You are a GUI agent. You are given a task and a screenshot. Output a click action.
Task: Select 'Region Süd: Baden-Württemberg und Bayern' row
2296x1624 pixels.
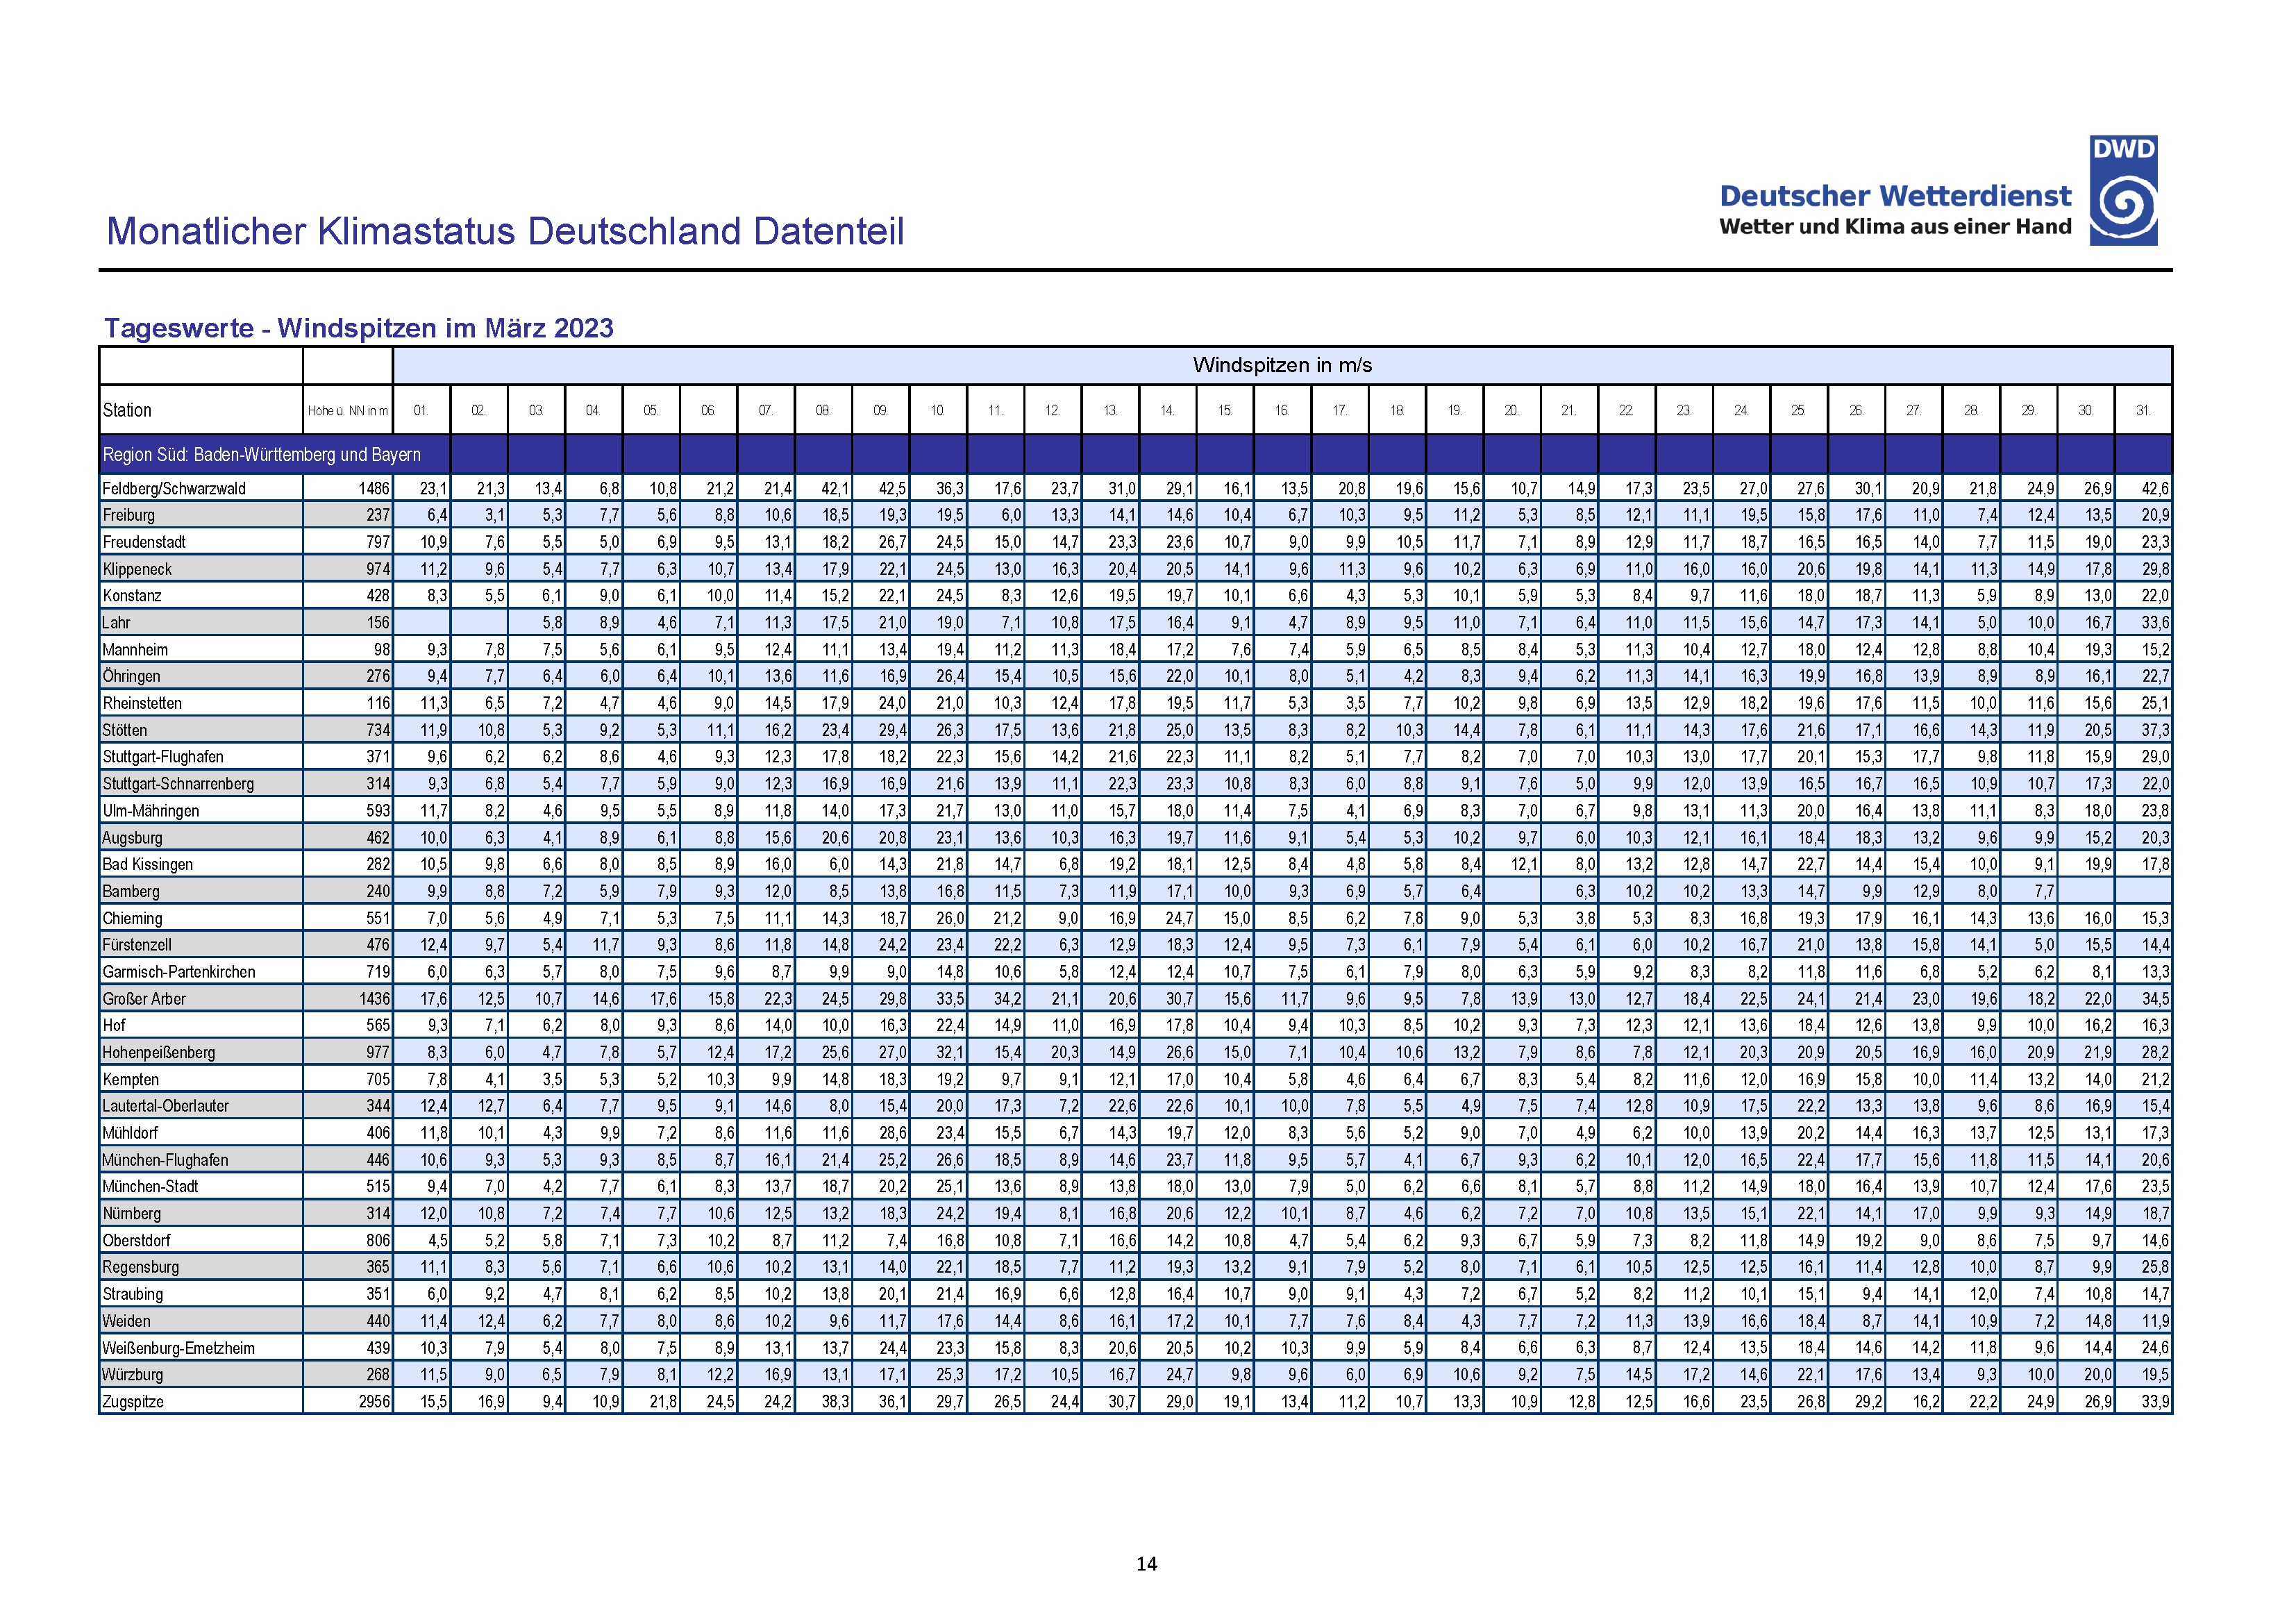tap(1136, 454)
